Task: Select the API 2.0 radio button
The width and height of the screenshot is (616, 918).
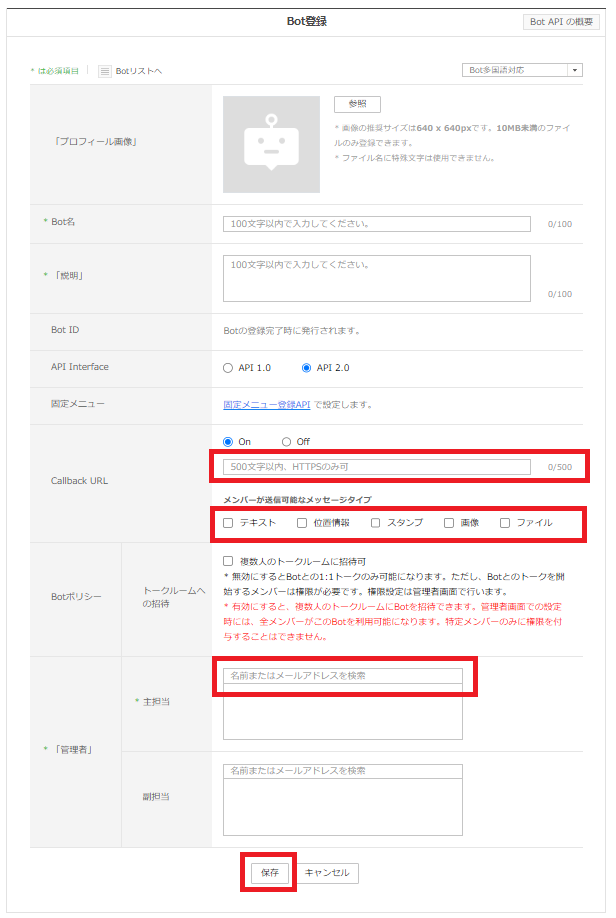Action: tap(307, 368)
